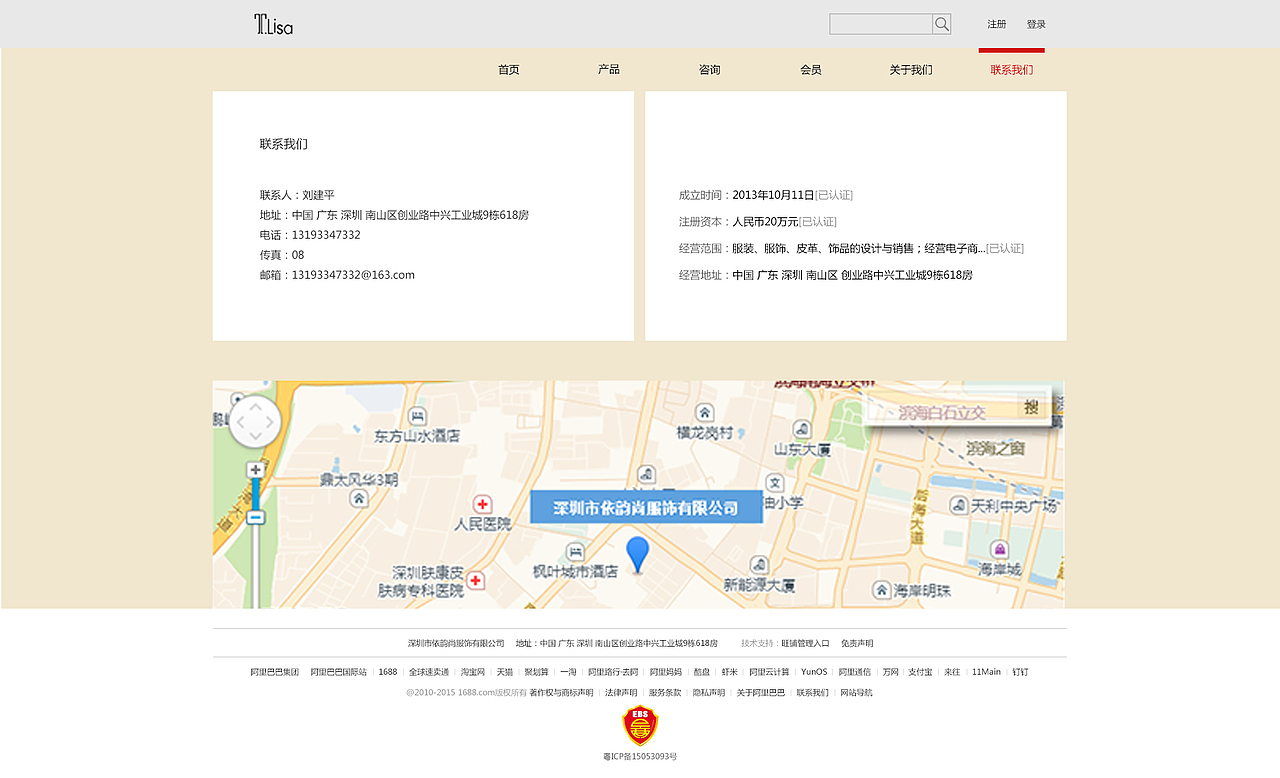The height and width of the screenshot is (778, 1280).
Task: Click the 深圳市依韵尚服饰有限公司 map label
Action: (646, 507)
